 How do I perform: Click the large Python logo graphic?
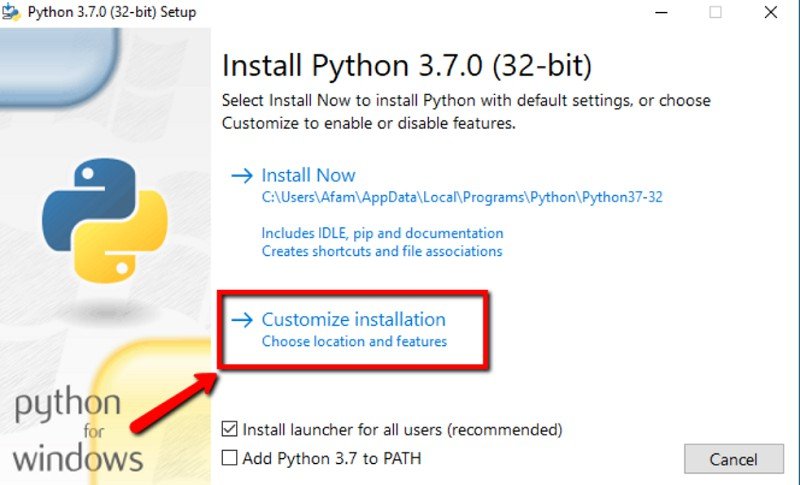pyautogui.click(x=105, y=220)
